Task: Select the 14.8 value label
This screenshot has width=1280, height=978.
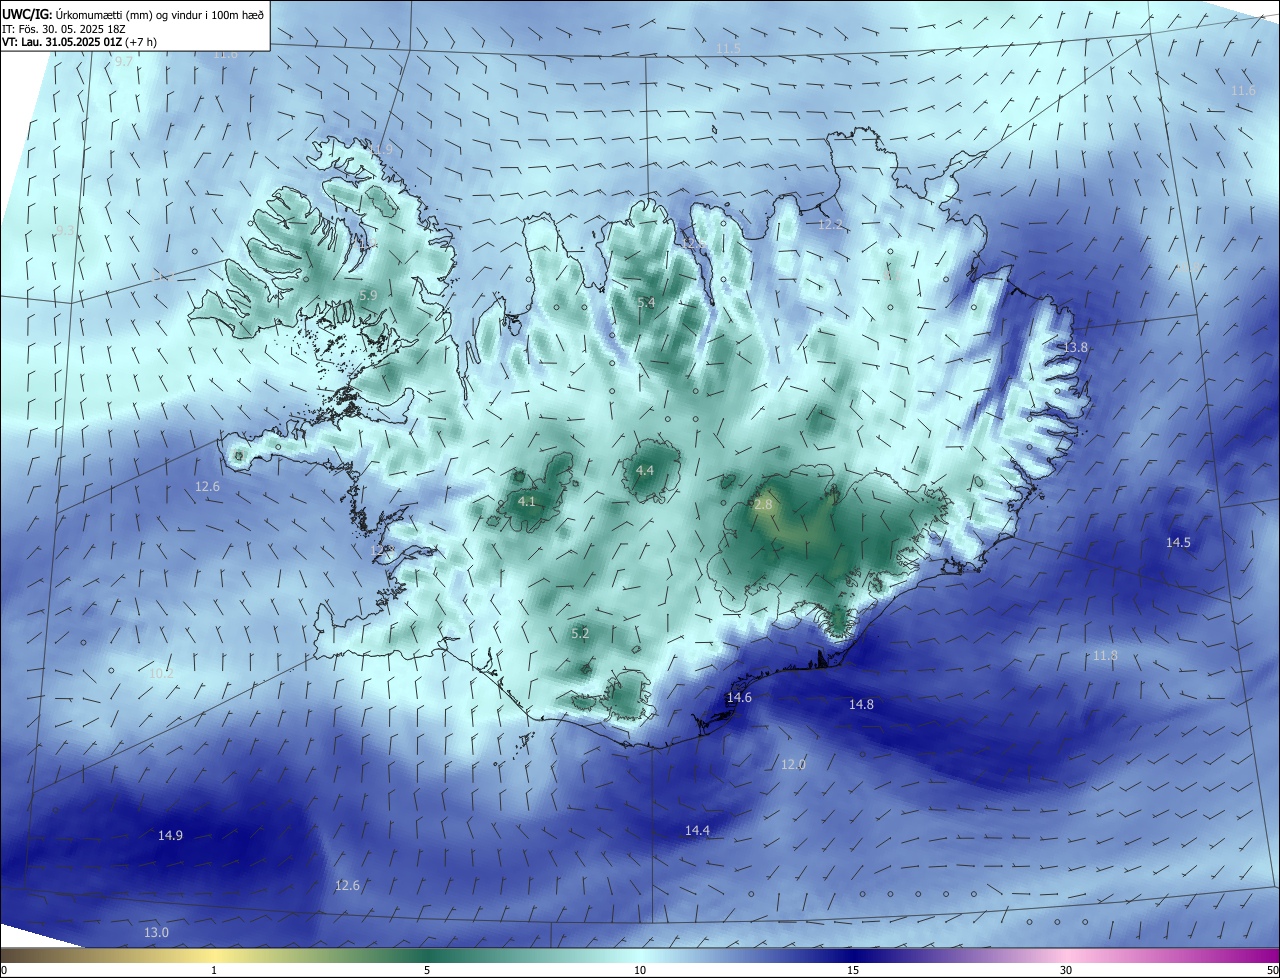Action: [x=861, y=704]
